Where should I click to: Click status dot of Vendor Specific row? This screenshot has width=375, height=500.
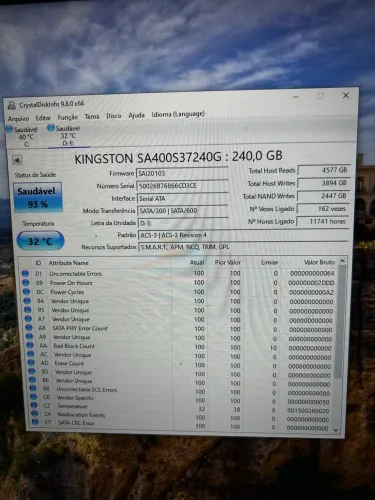[x=34, y=397]
